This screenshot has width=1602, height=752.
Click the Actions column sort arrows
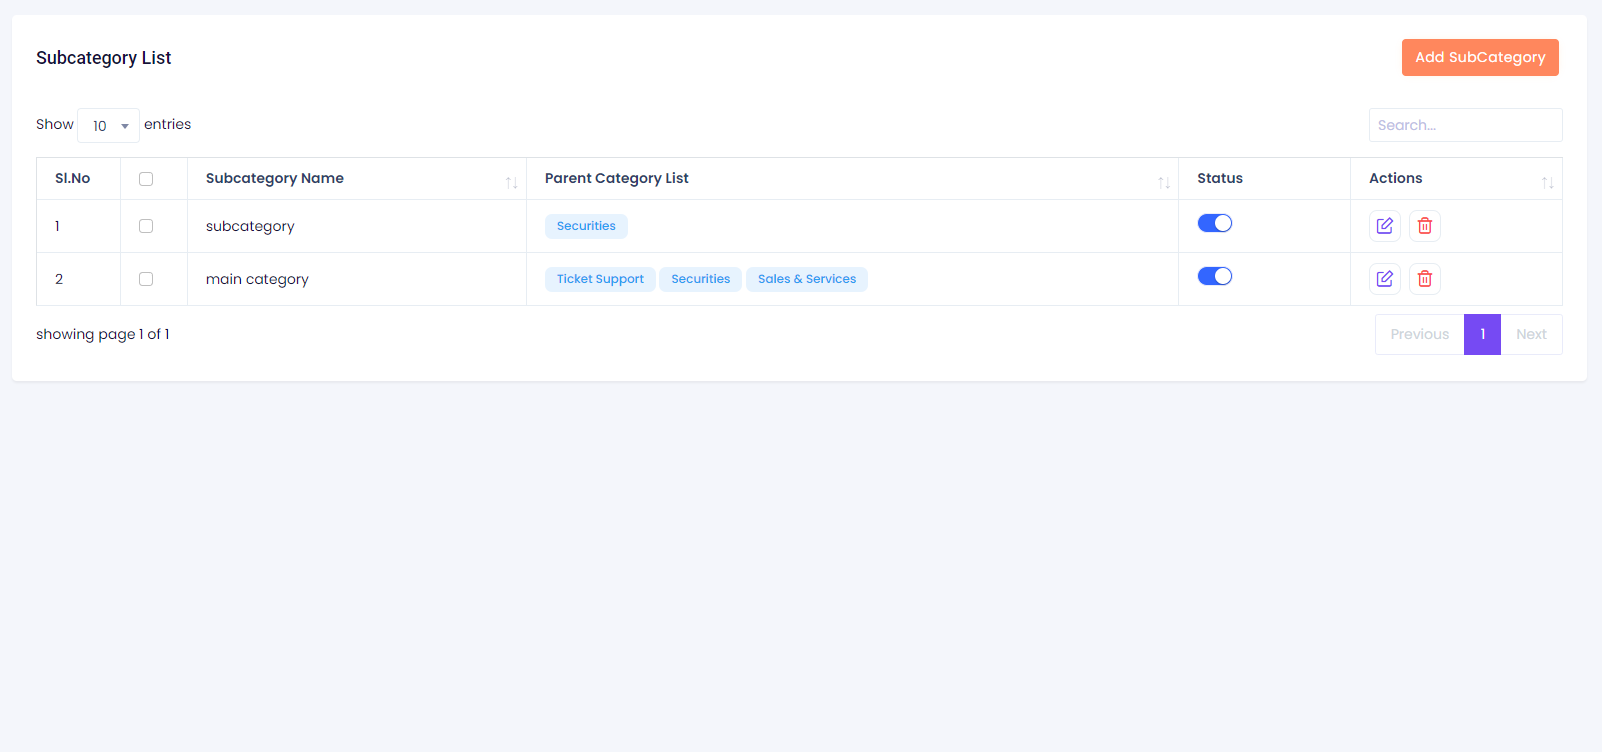(x=1547, y=182)
